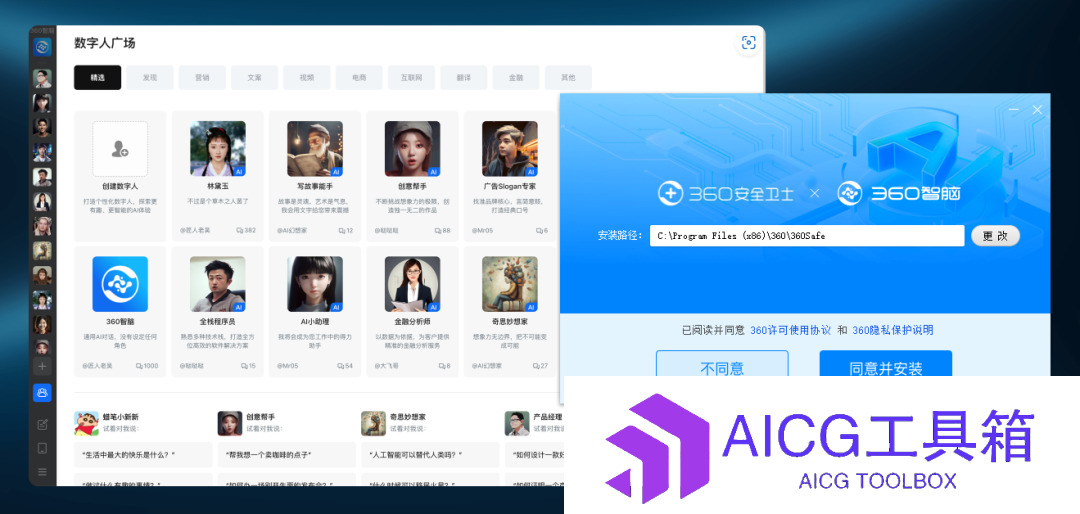Click the author name @大飞哥
1080x514 pixels.
pos(386,366)
